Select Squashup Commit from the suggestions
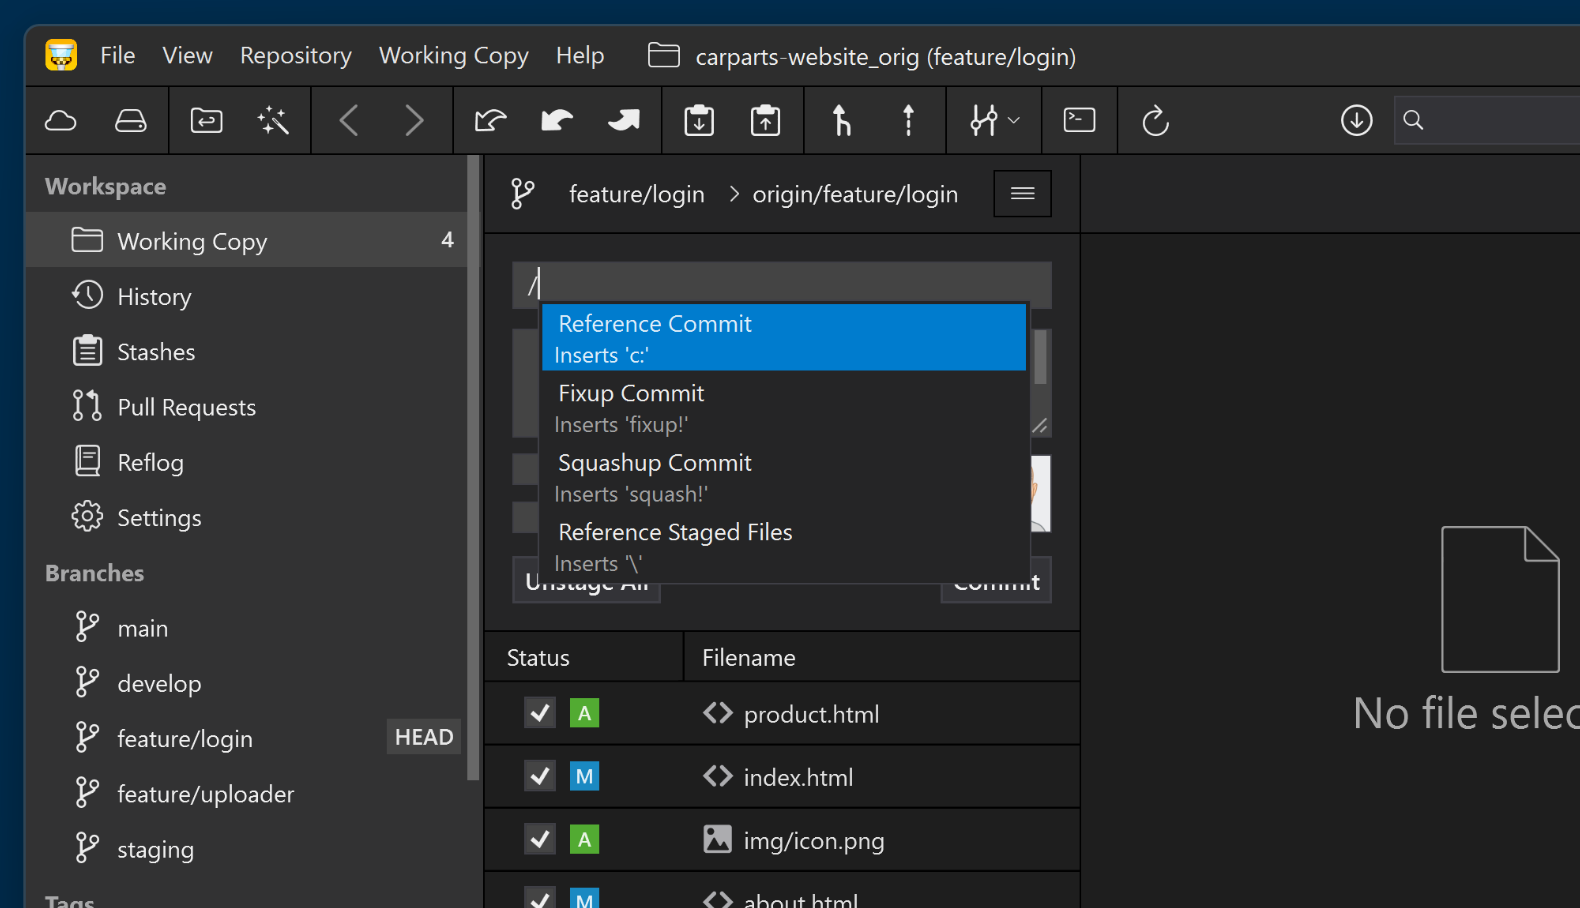This screenshot has height=908, width=1580. click(783, 477)
